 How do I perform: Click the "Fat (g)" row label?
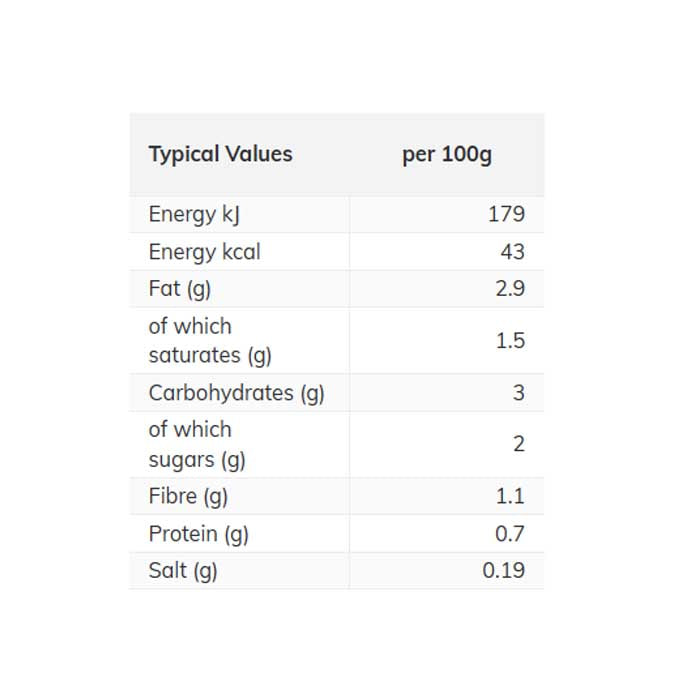[180, 289]
